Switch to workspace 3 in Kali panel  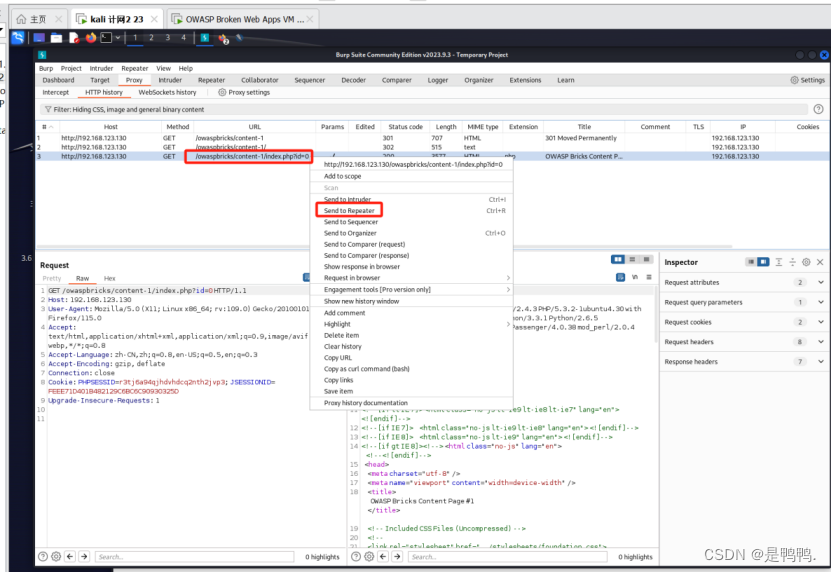click(167, 38)
